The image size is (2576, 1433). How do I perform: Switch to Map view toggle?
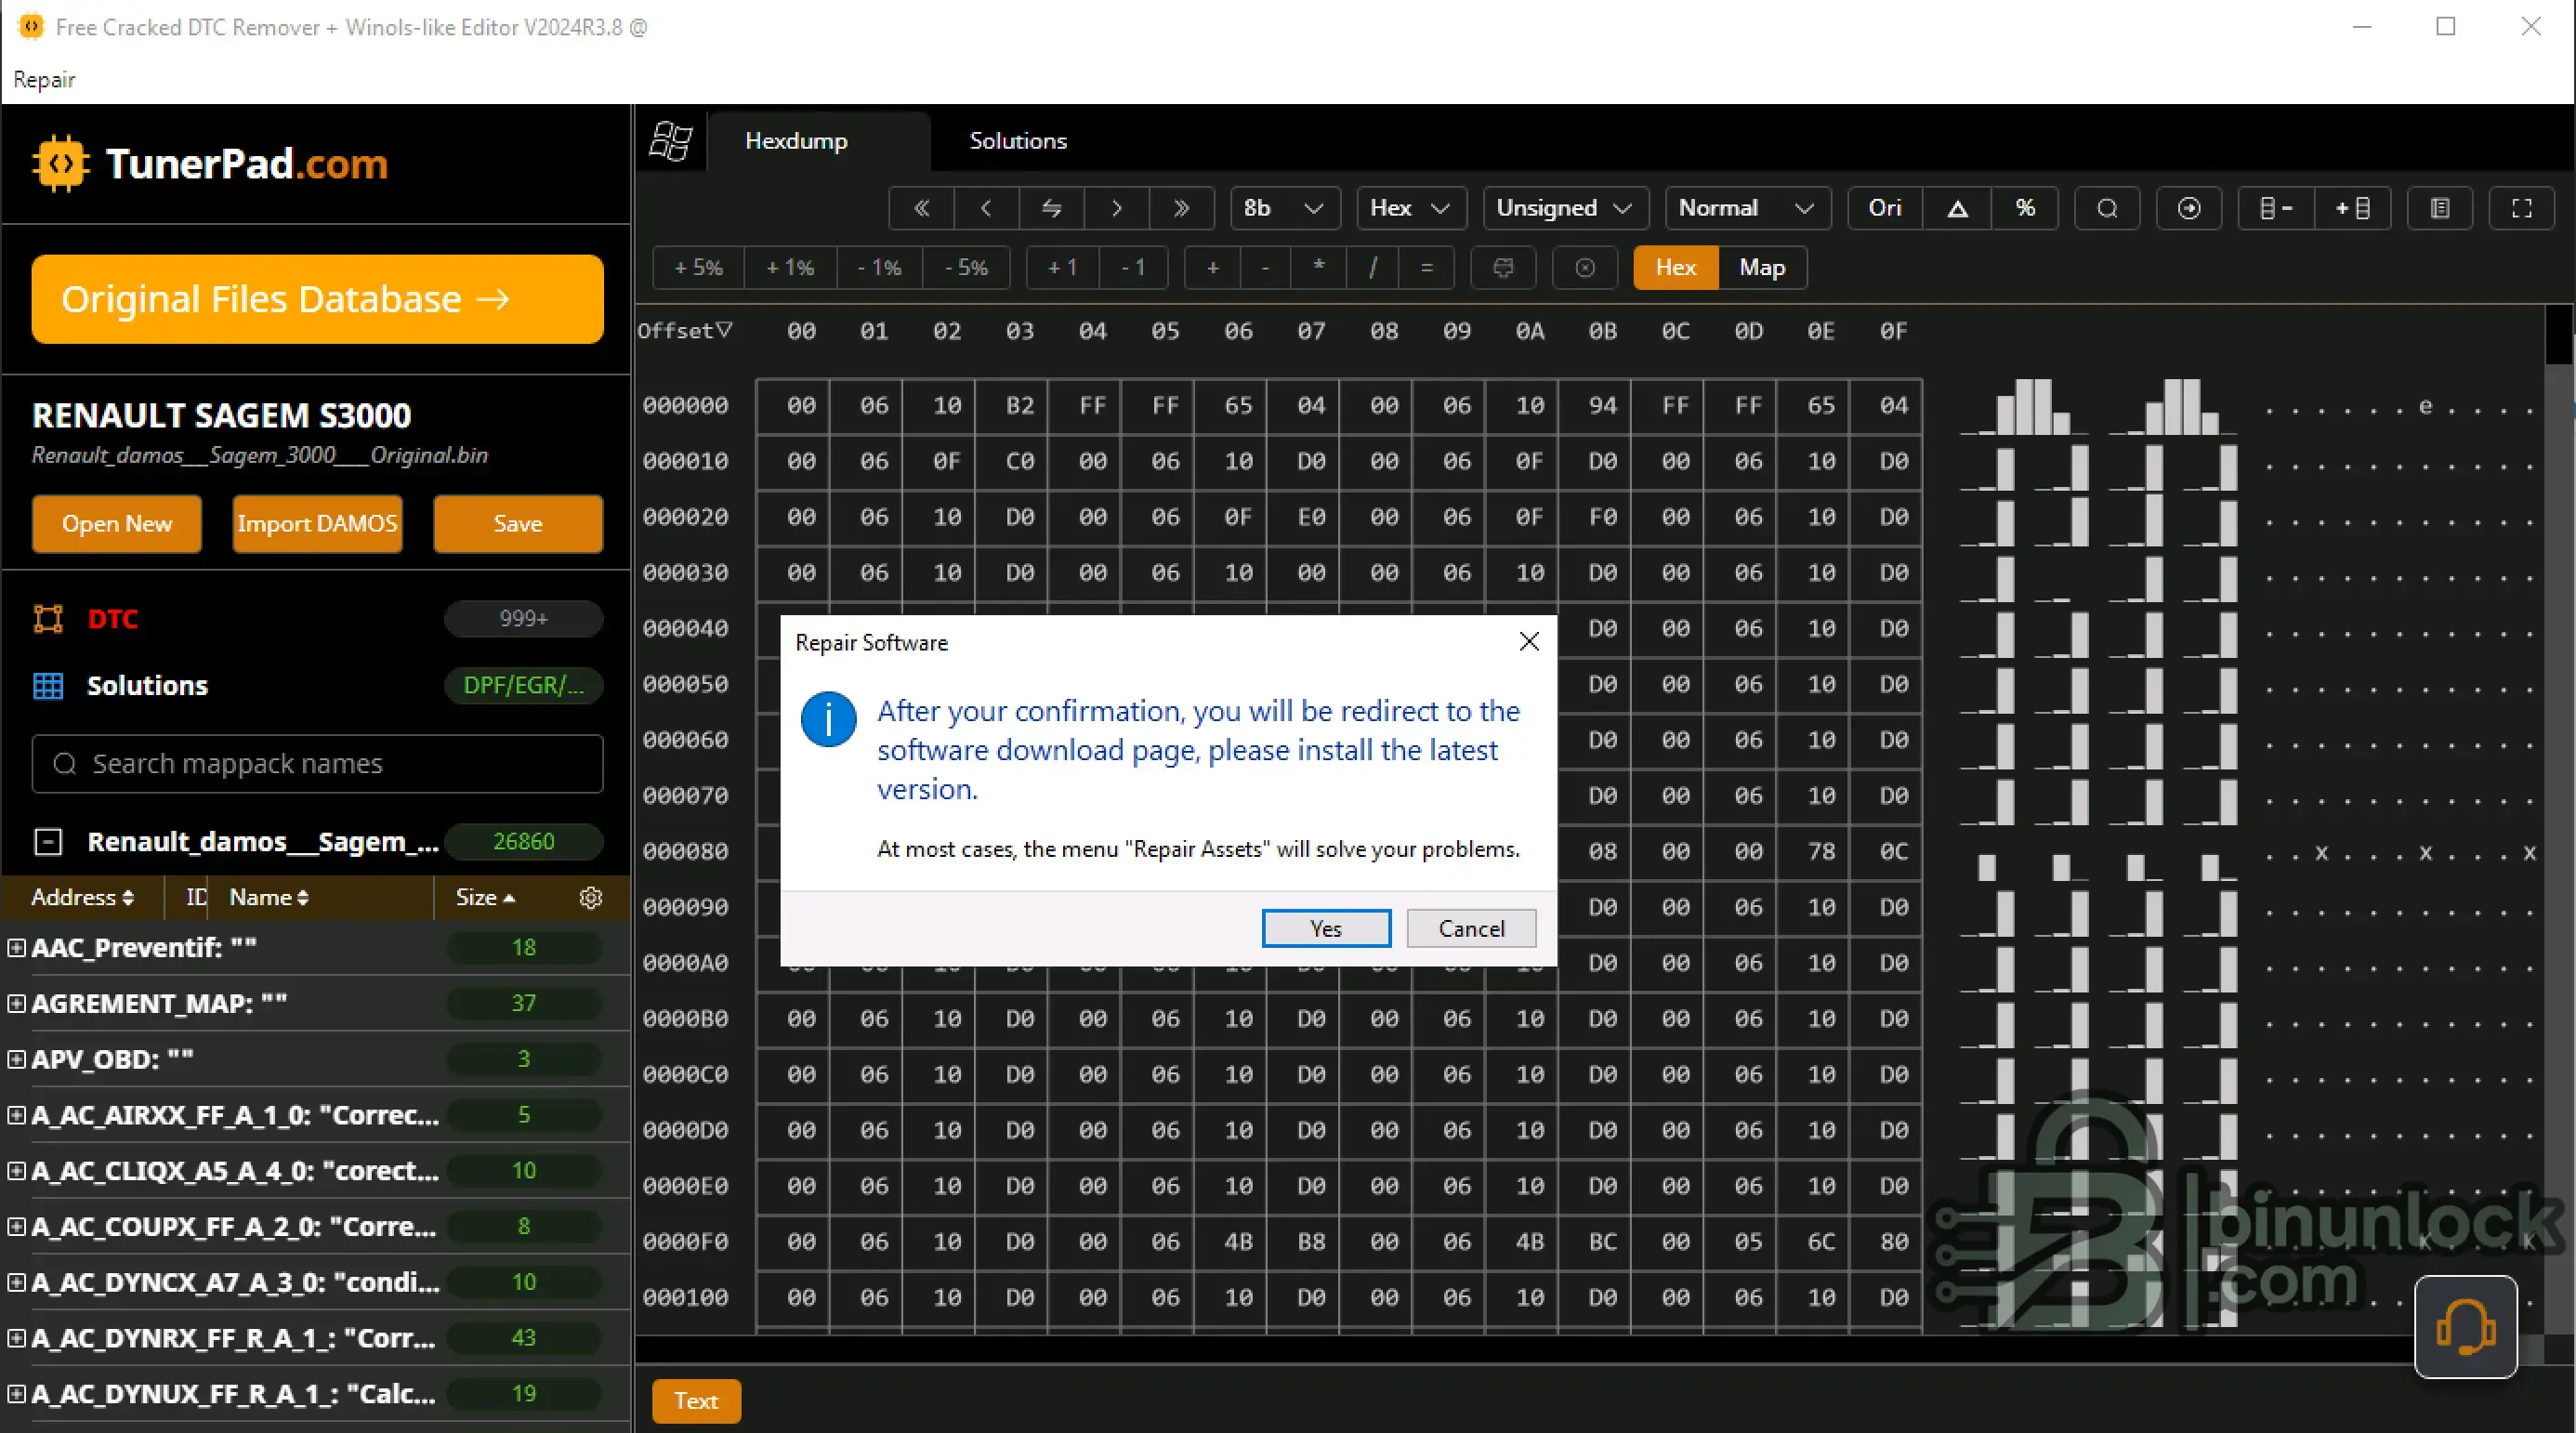click(1762, 268)
